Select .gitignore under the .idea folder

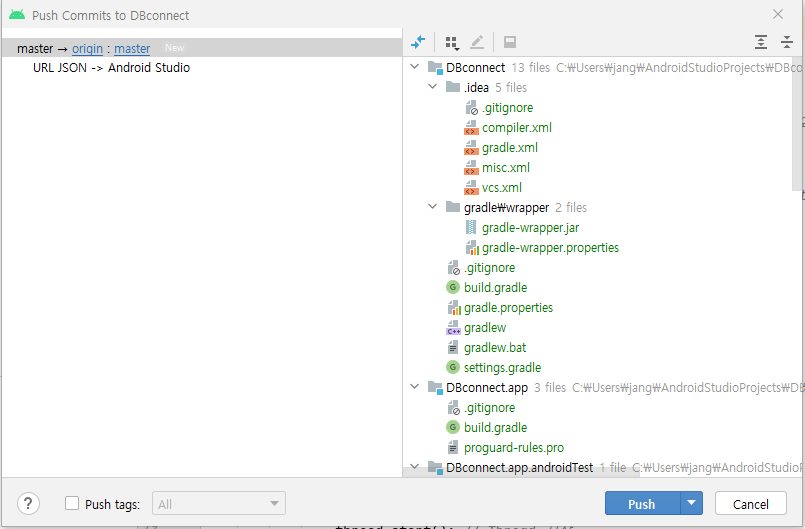[x=507, y=108]
